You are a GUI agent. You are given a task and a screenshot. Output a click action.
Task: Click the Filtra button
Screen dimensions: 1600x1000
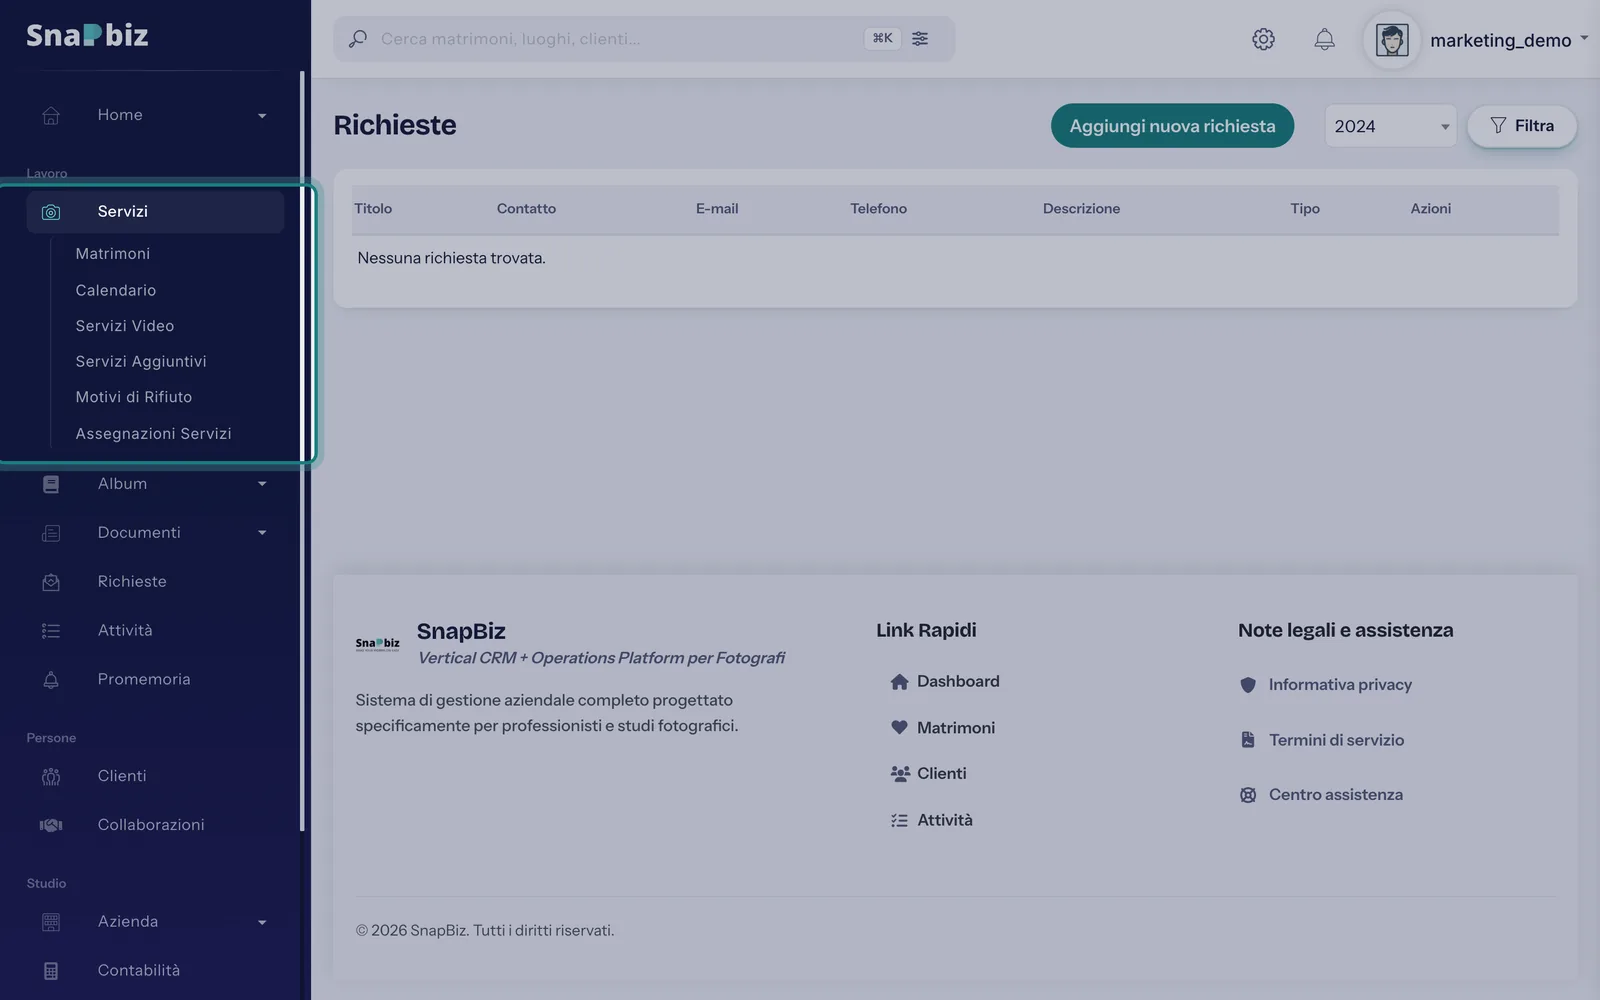[x=1521, y=126]
